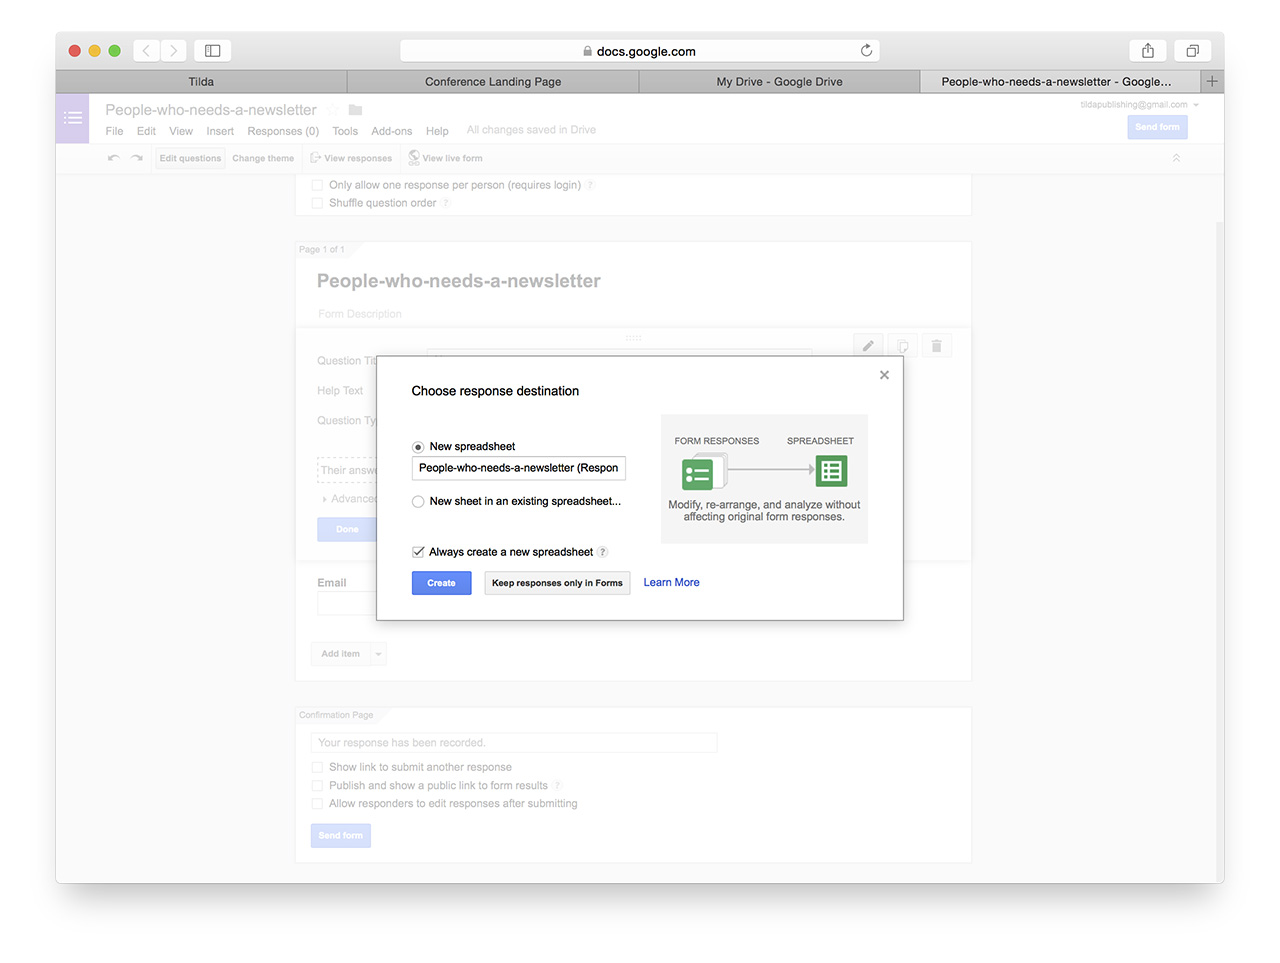Viewport: 1280px width, 963px height.
Task: Open the Responses (0) menu
Action: (283, 131)
